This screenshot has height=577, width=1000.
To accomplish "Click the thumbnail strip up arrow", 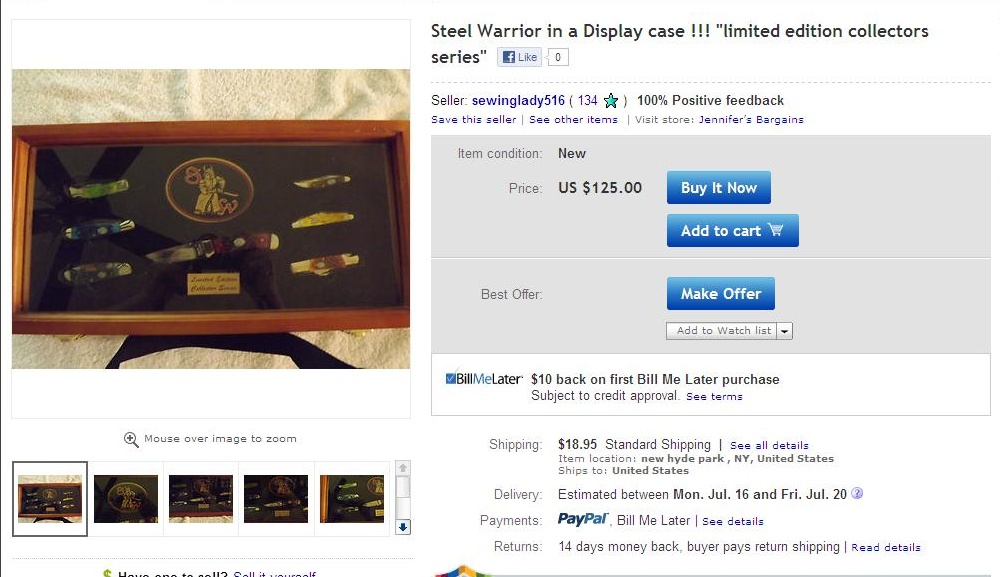I will click(x=403, y=468).
